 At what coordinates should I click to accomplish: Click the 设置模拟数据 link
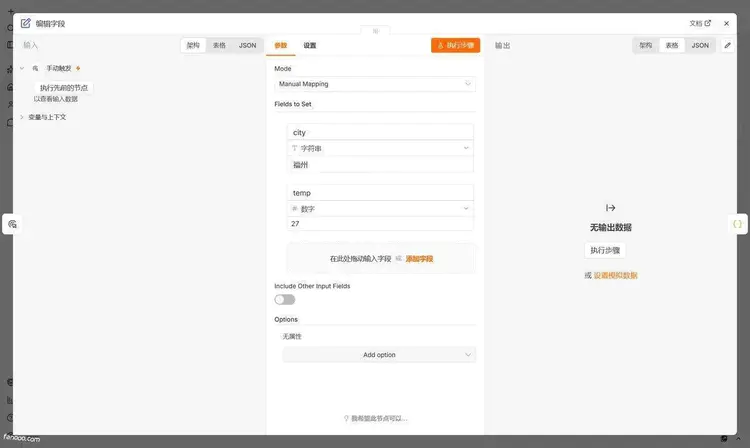[x=616, y=275]
